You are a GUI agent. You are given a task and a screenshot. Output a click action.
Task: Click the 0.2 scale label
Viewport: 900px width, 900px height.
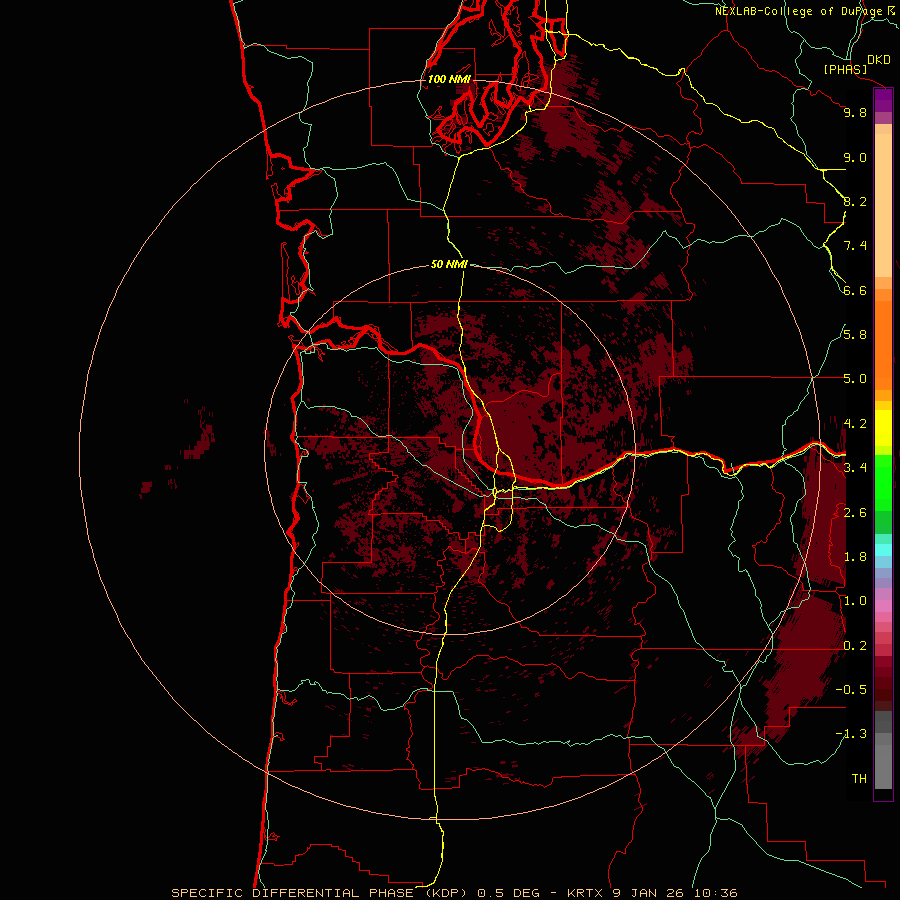point(855,646)
